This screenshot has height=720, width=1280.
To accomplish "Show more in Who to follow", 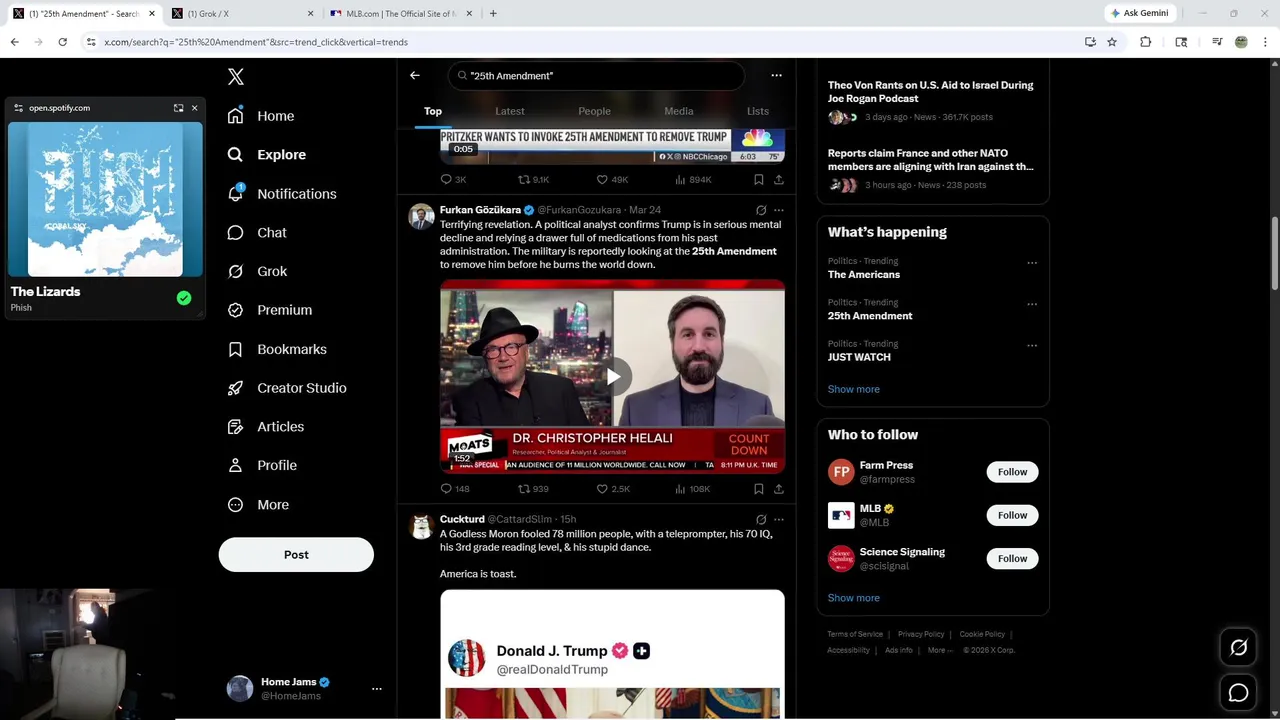I will pyautogui.click(x=854, y=598).
